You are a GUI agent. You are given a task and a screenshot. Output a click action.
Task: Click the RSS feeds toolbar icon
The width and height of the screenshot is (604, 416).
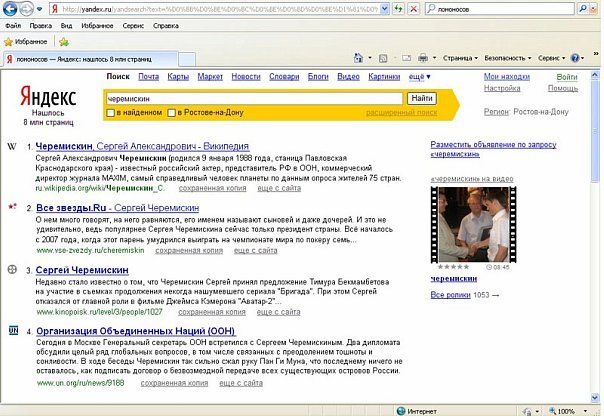[383, 59]
